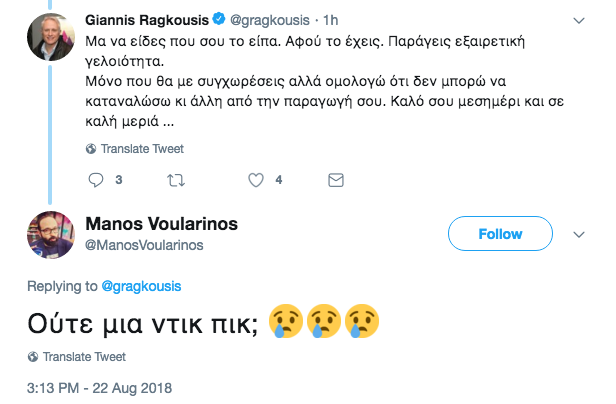Translate Manos Voularinos's reply tweet
616x404 pixels.
pyautogui.click(x=84, y=357)
